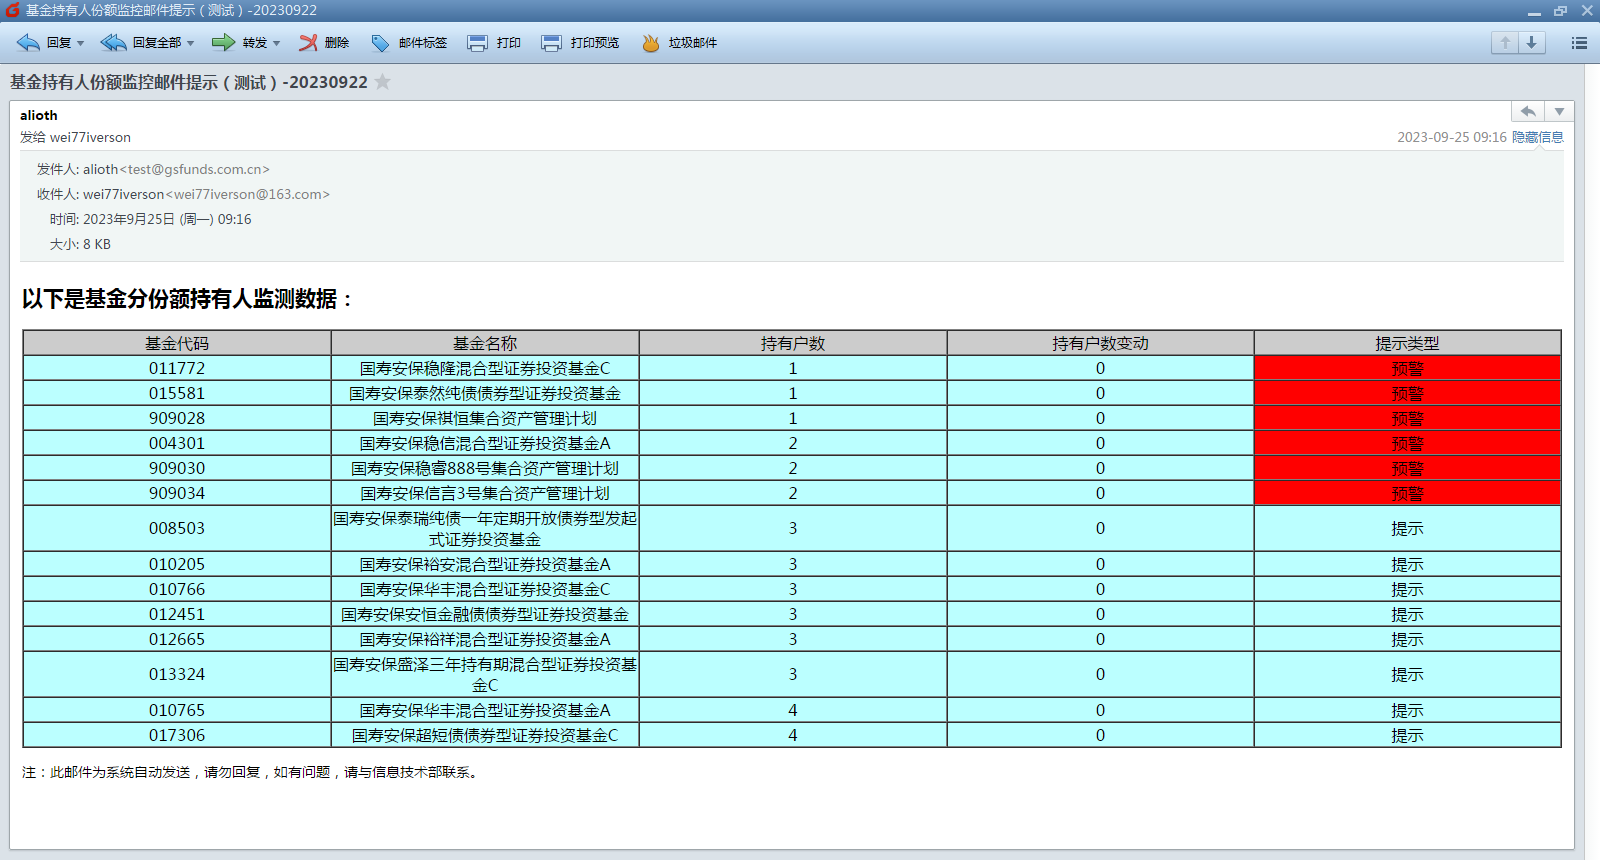
Task: Click the 基金代码 column header
Action: (x=177, y=343)
